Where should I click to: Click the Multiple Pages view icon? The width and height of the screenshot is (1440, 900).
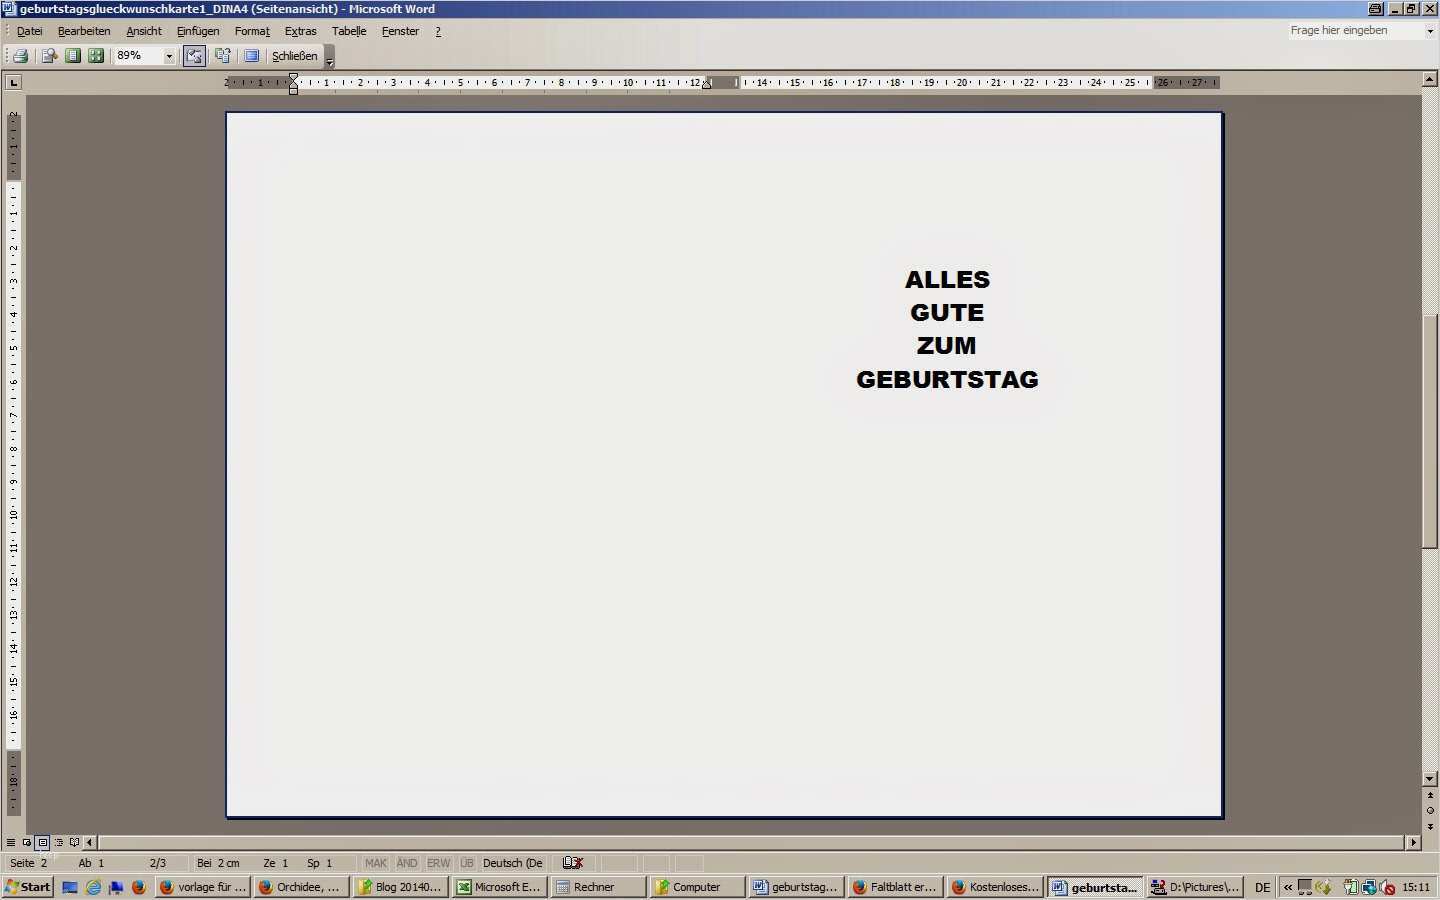click(96, 56)
